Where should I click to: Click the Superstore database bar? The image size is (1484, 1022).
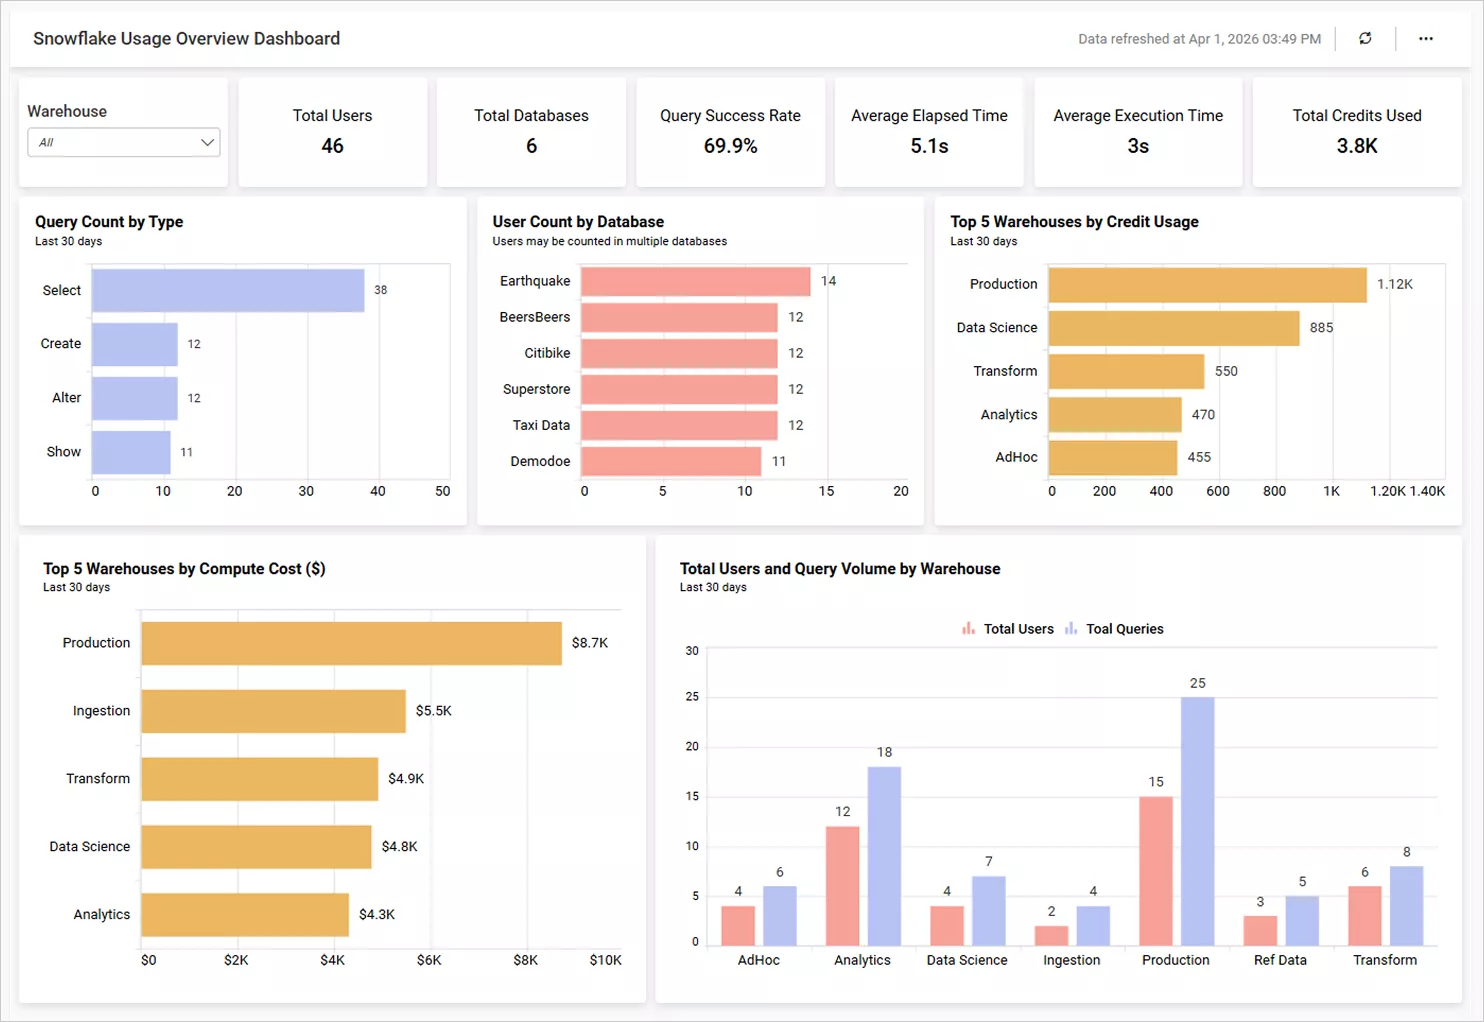680,389
